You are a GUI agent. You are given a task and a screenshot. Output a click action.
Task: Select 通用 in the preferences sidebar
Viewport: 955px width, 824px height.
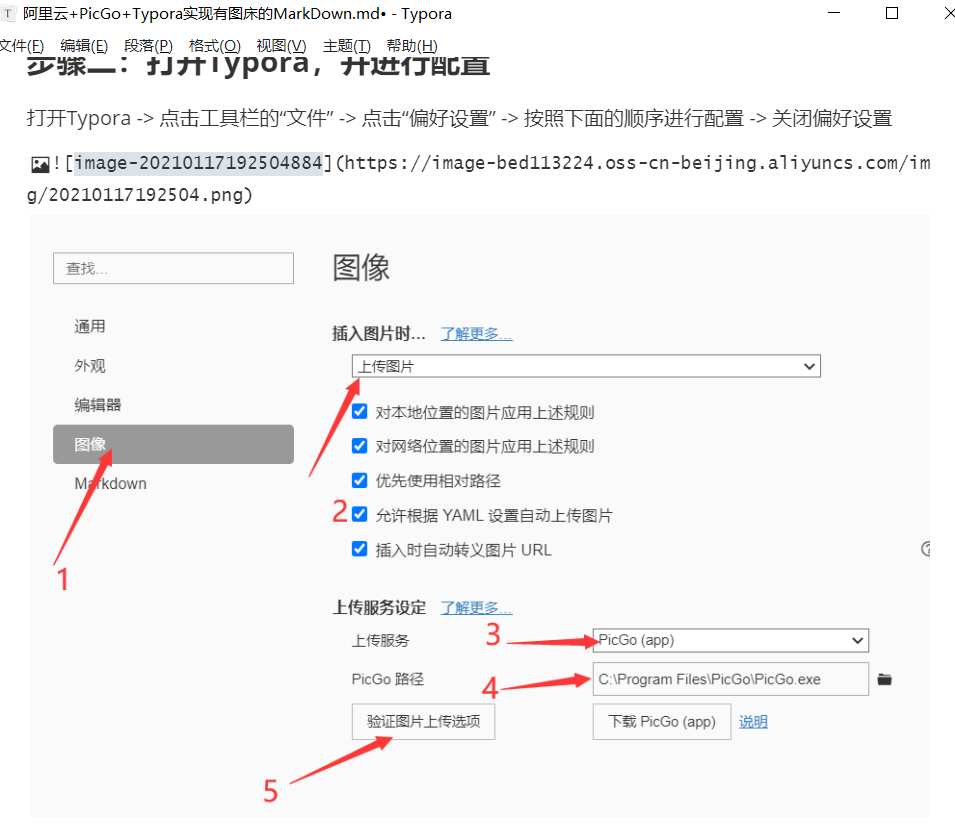pyautogui.click(x=90, y=326)
